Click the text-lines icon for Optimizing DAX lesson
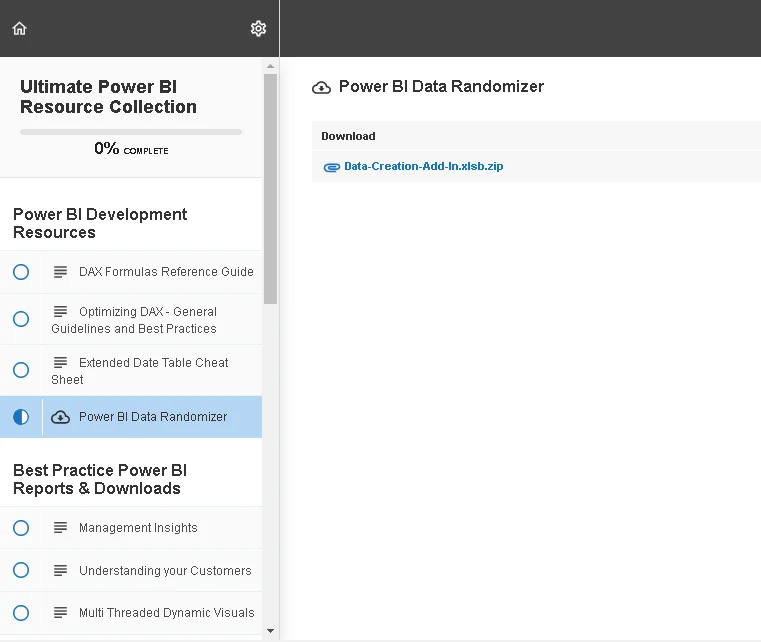Viewport: 761px width, 642px height. point(60,311)
